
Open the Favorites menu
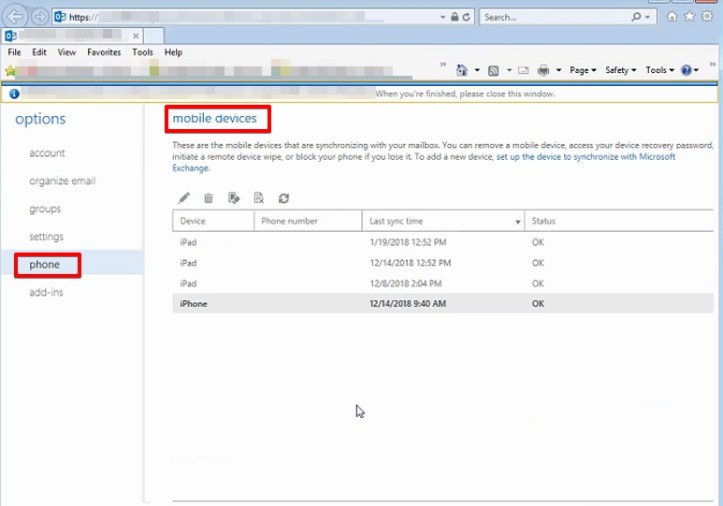pyautogui.click(x=103, y=52)
